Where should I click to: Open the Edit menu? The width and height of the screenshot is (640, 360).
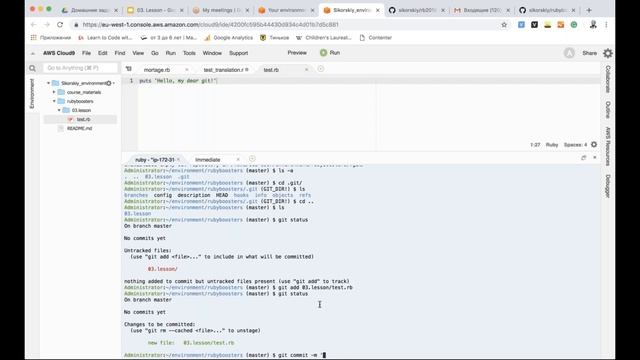[x=102, y=53]
